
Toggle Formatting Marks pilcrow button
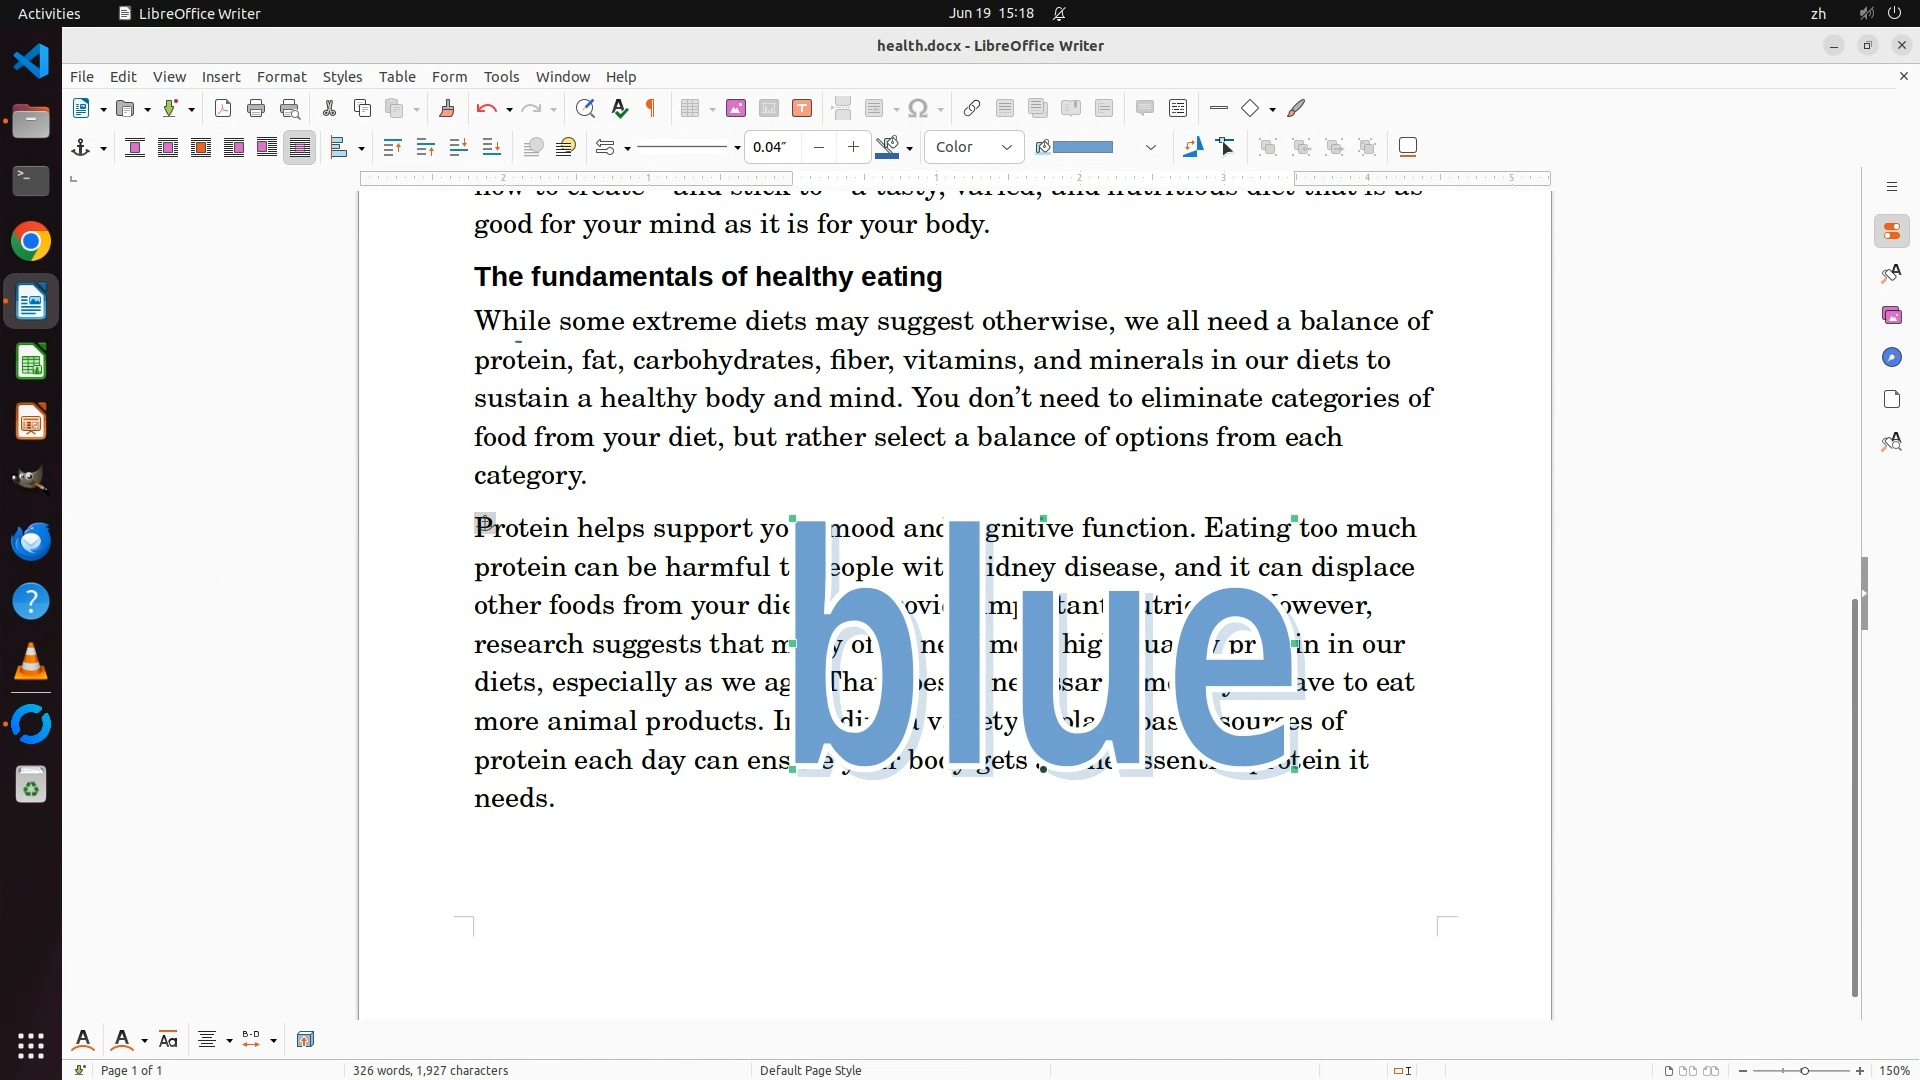[651, 108]
